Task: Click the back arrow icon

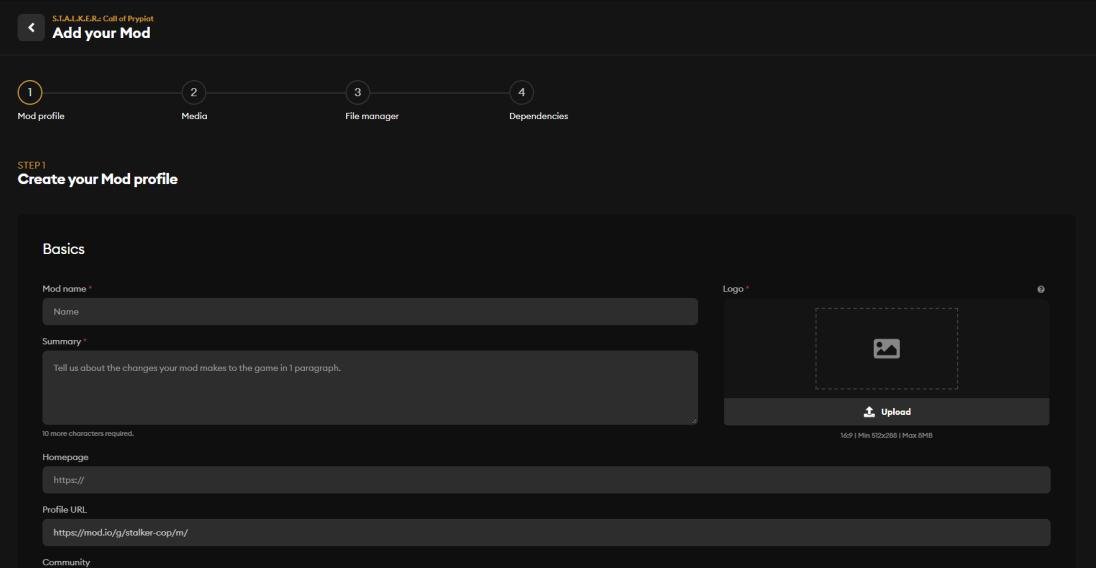Action: (x=31, y=28)
